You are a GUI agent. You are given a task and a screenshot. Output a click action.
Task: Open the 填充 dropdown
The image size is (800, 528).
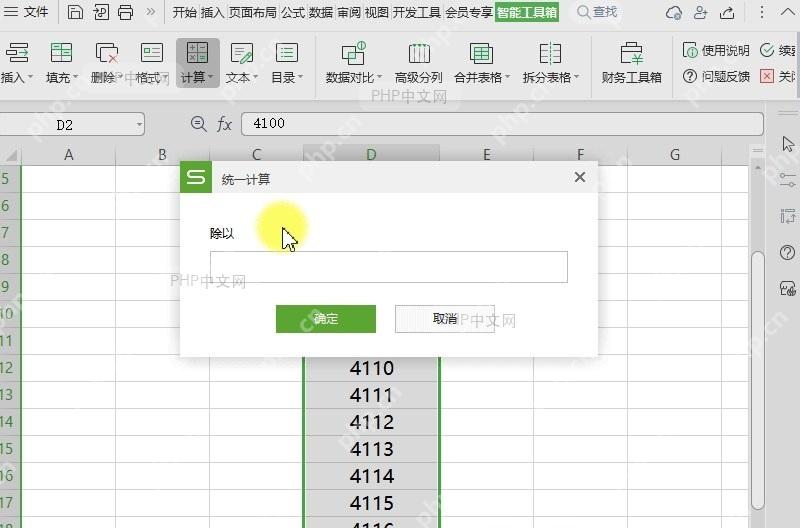[61, 63]
